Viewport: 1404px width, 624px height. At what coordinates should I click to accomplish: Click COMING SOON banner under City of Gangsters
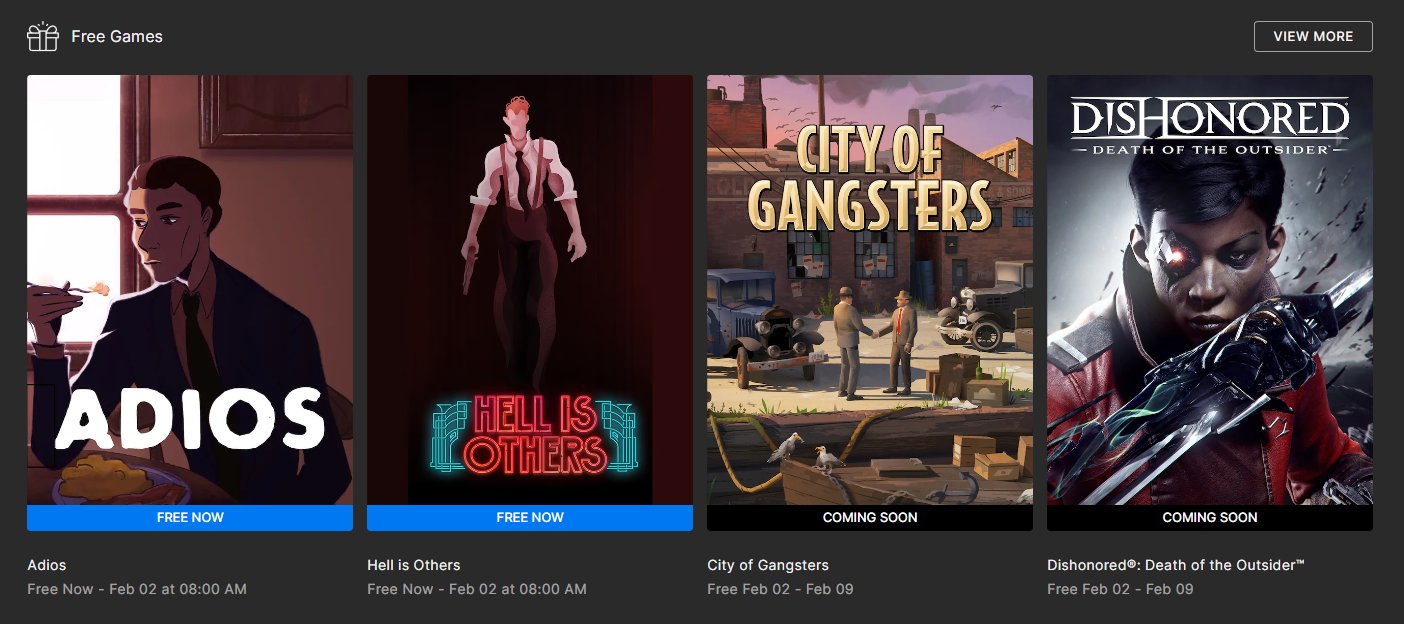[870, 518]
